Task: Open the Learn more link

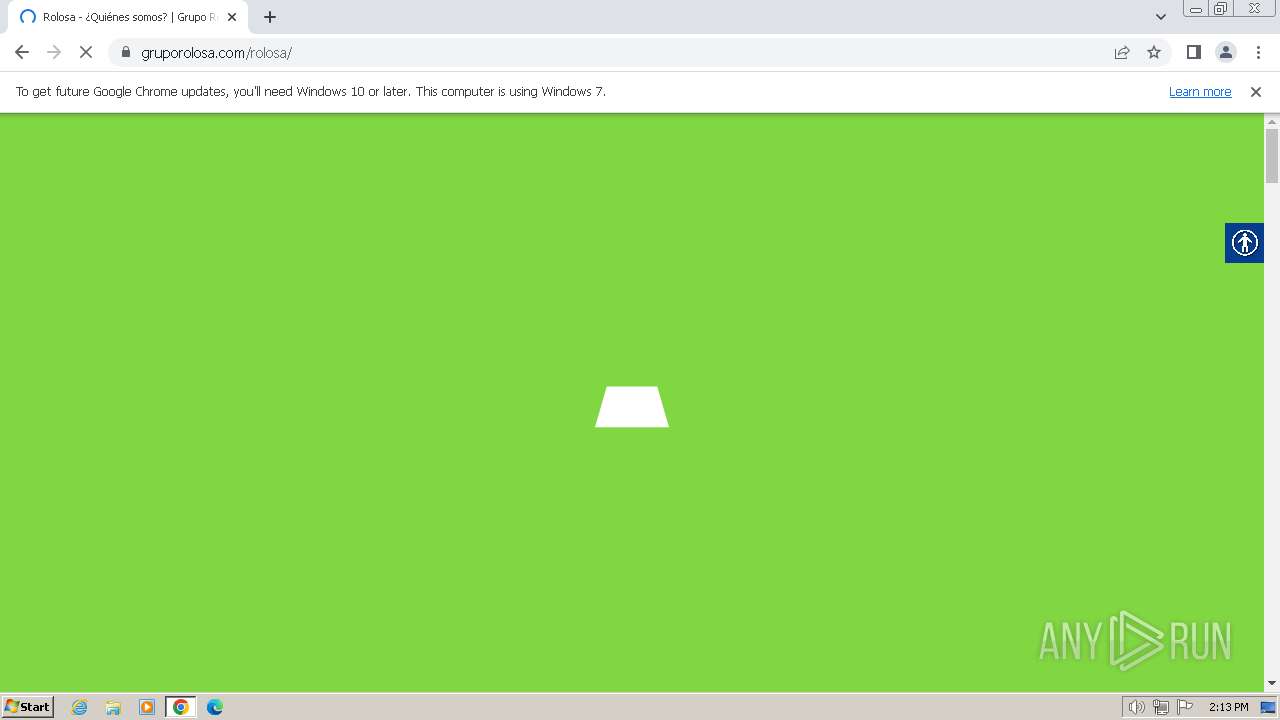Action: click(1200, 91)
